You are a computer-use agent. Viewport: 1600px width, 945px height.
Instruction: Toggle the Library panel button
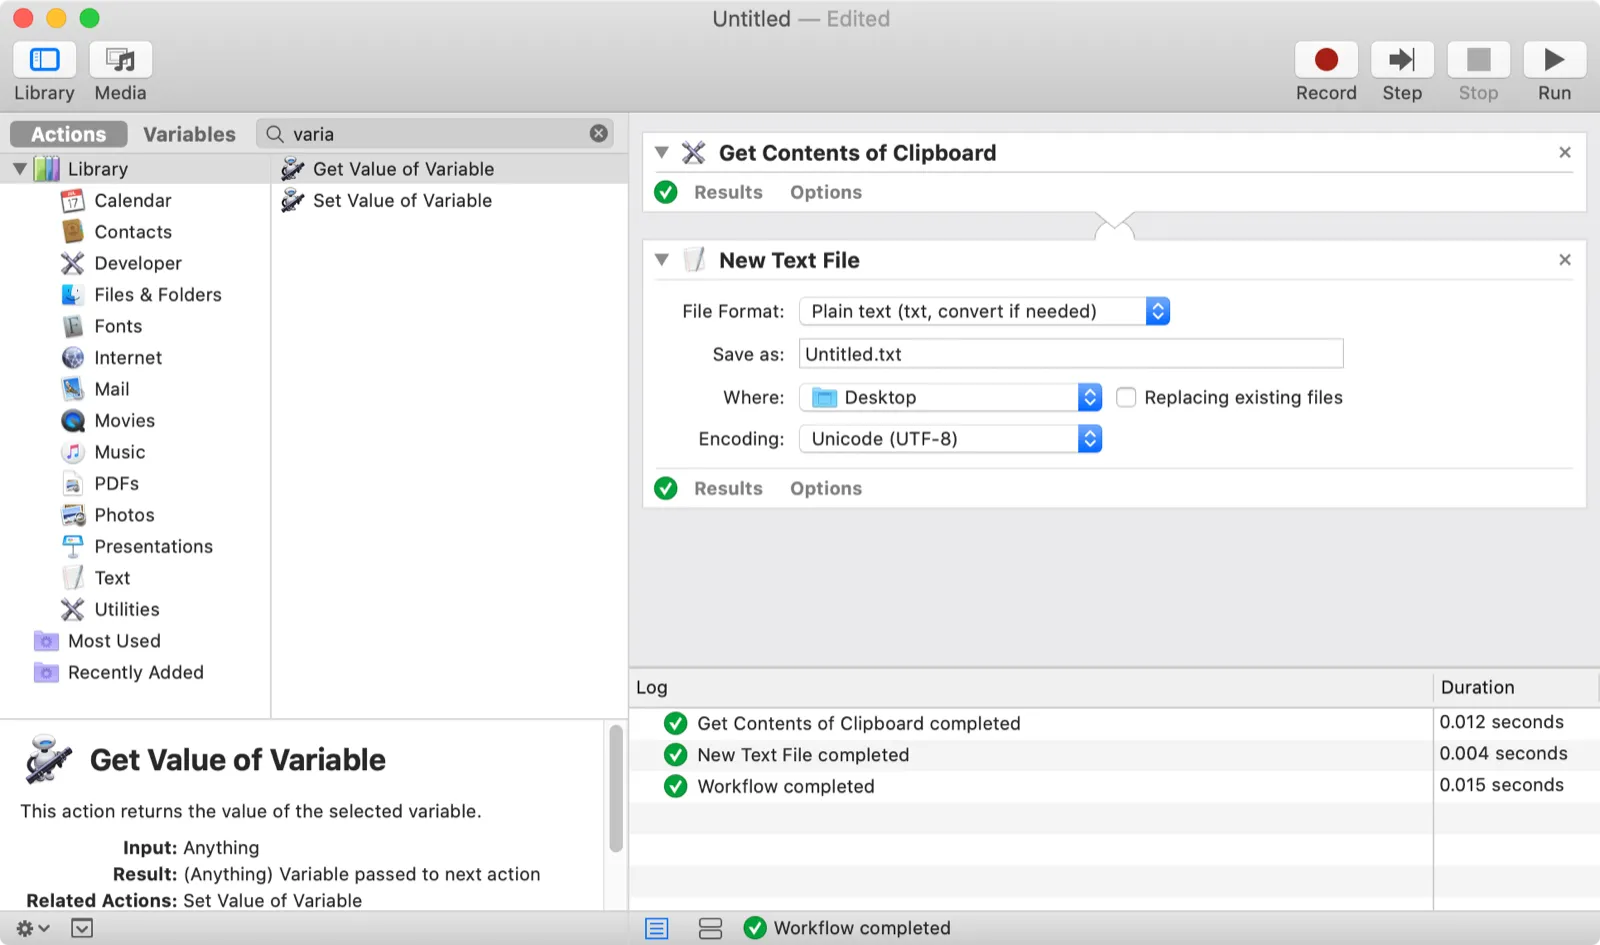pyautogui.click(x=44, y=60)
